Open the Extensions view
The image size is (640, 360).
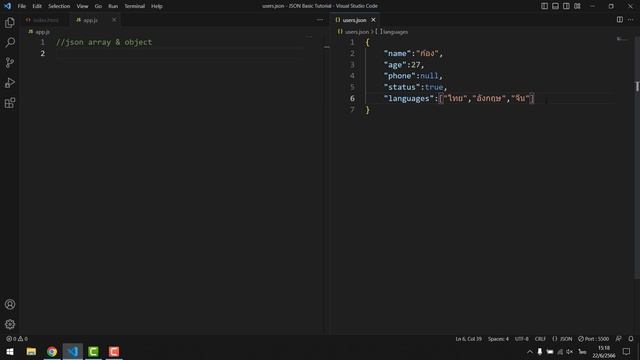(10, 102)
